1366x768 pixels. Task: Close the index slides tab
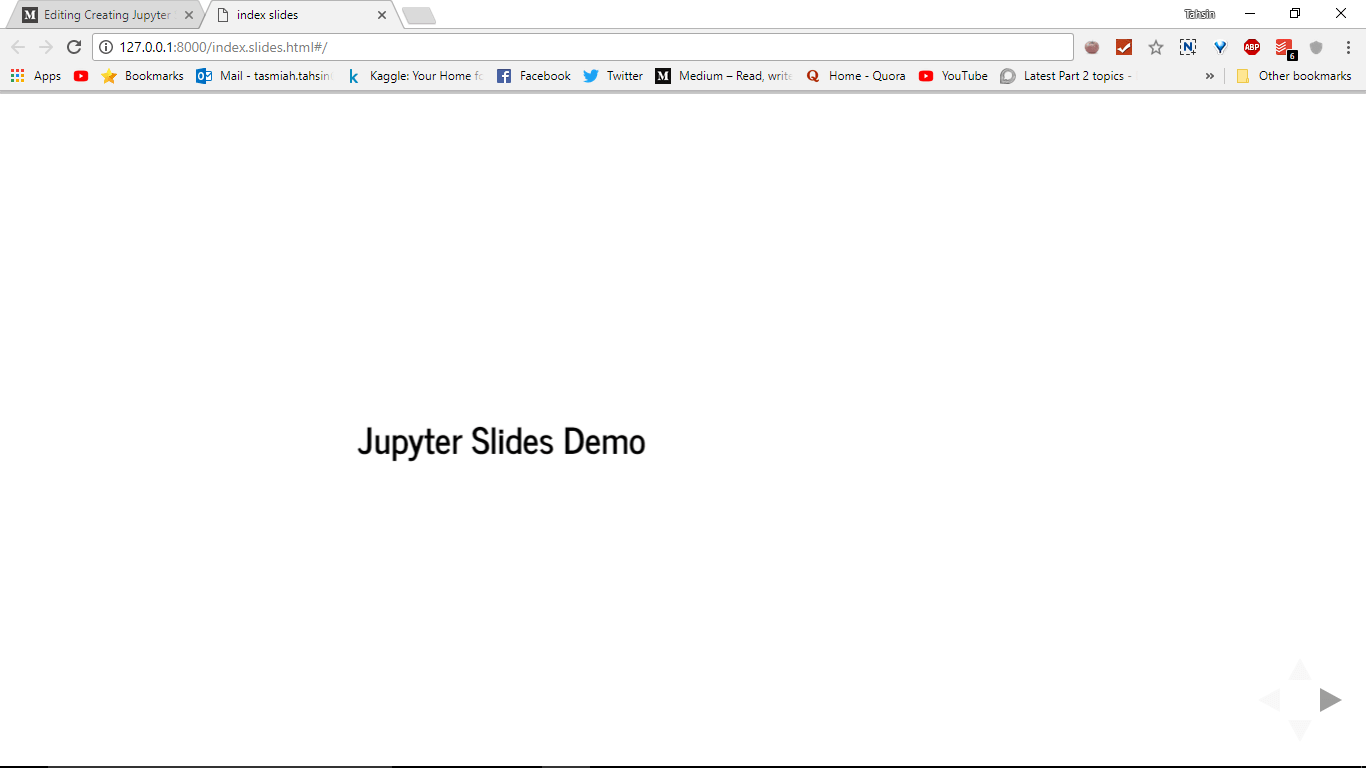click(382, 15)
